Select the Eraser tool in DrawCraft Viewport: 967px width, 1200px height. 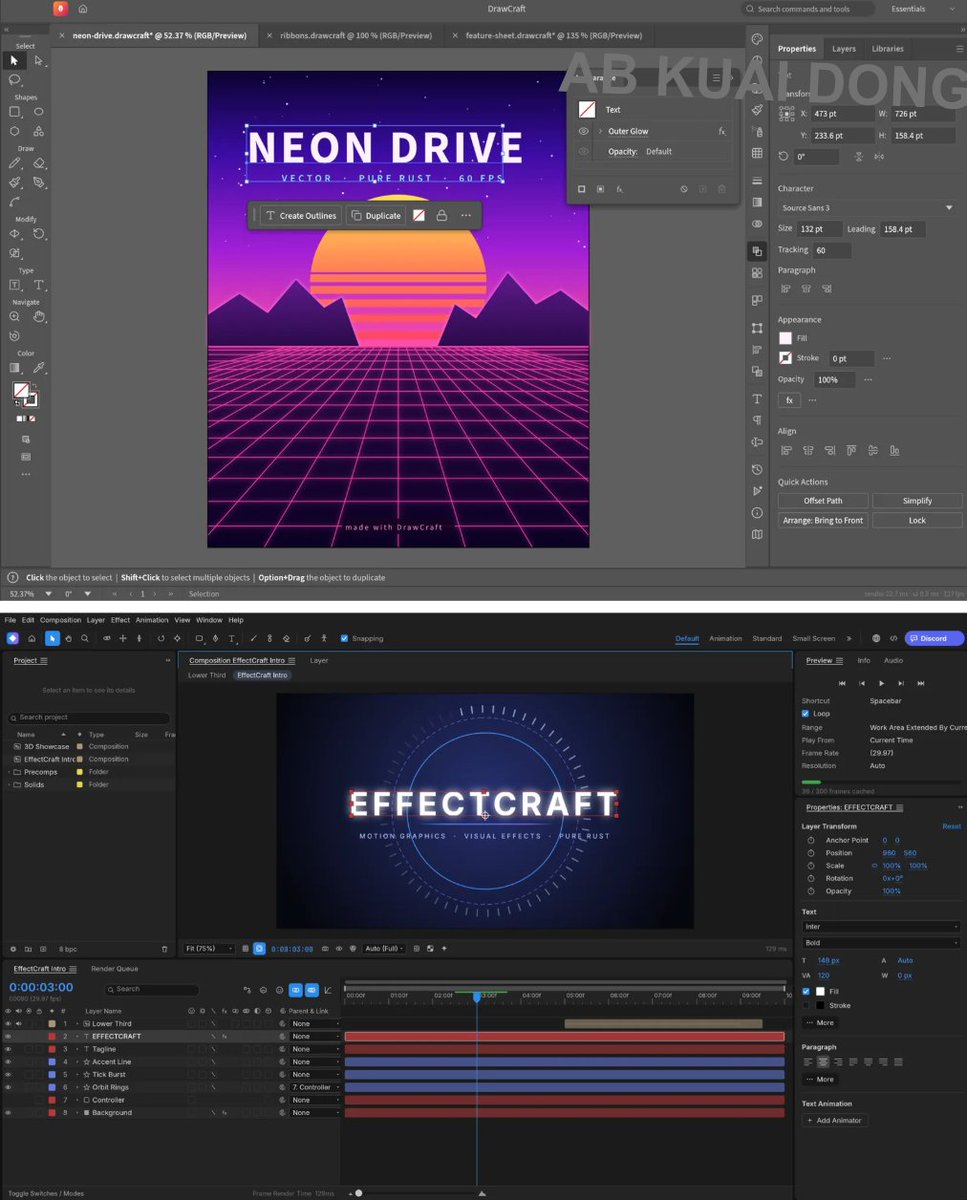click(x=39, y=163)
